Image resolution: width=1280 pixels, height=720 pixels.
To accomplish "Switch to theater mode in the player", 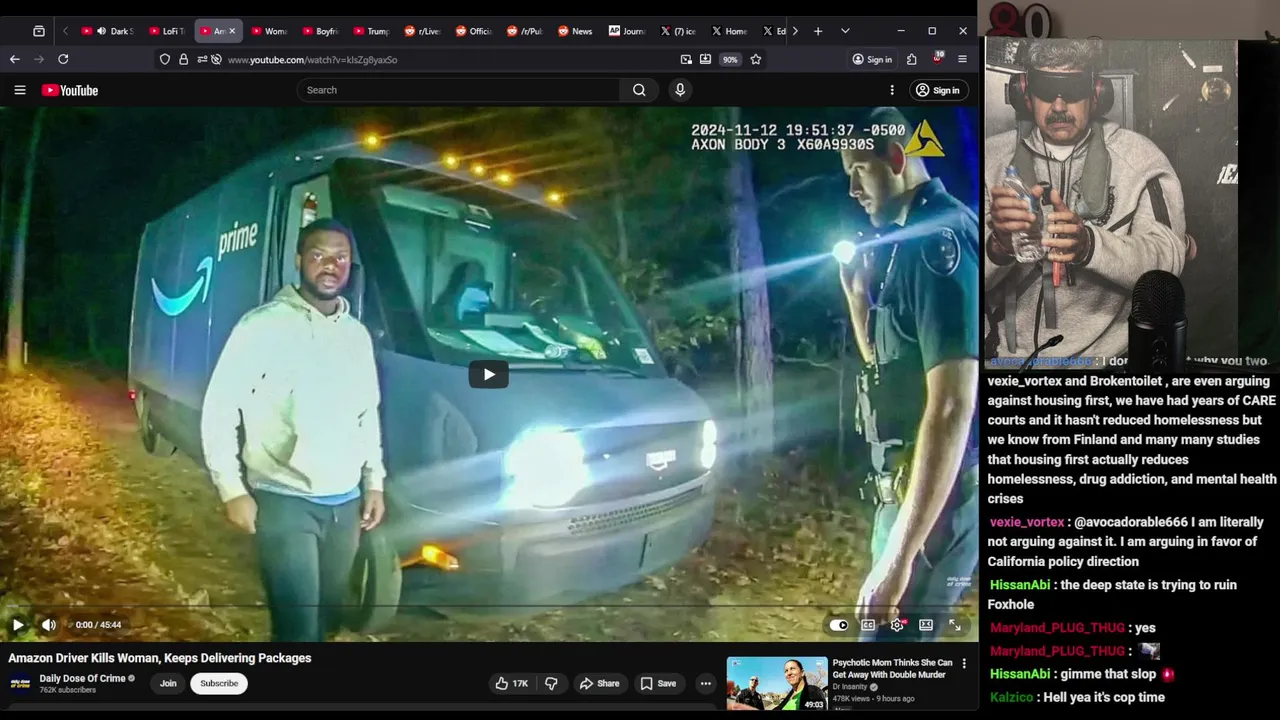I will click(x=926, y=625).
